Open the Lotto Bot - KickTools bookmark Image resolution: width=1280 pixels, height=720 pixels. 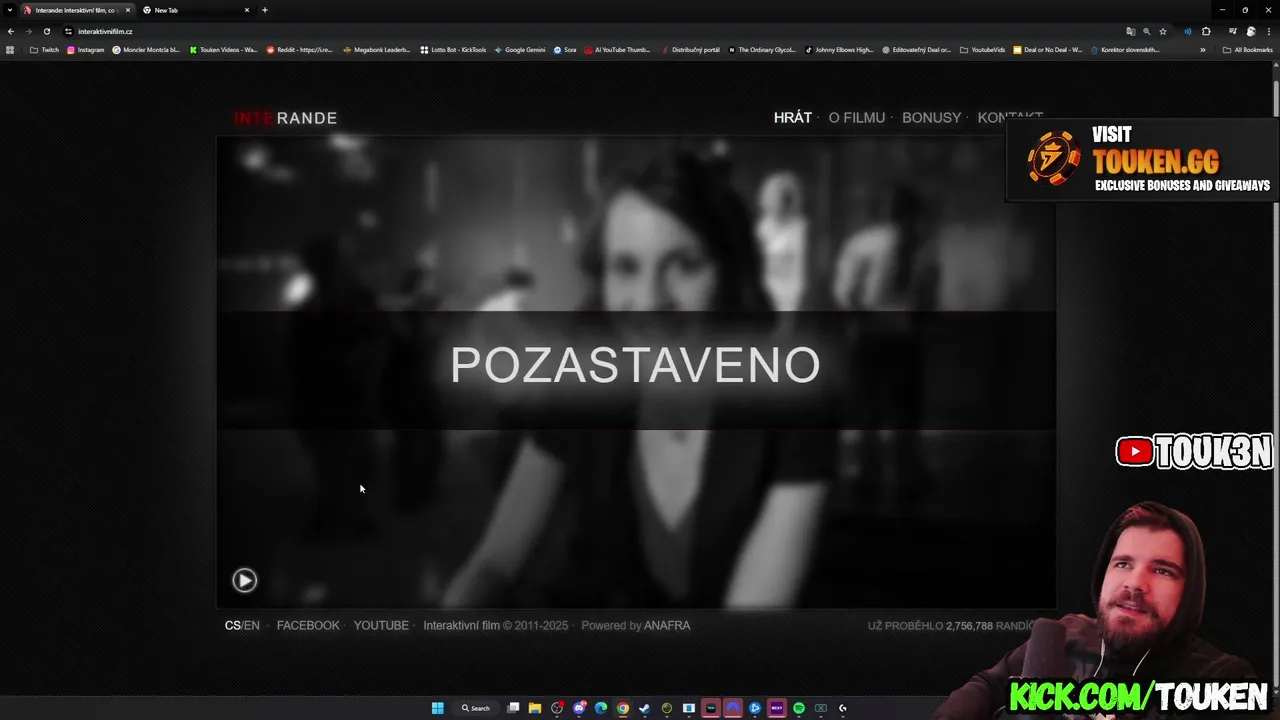pyautogui.click(x=453, y=50)
